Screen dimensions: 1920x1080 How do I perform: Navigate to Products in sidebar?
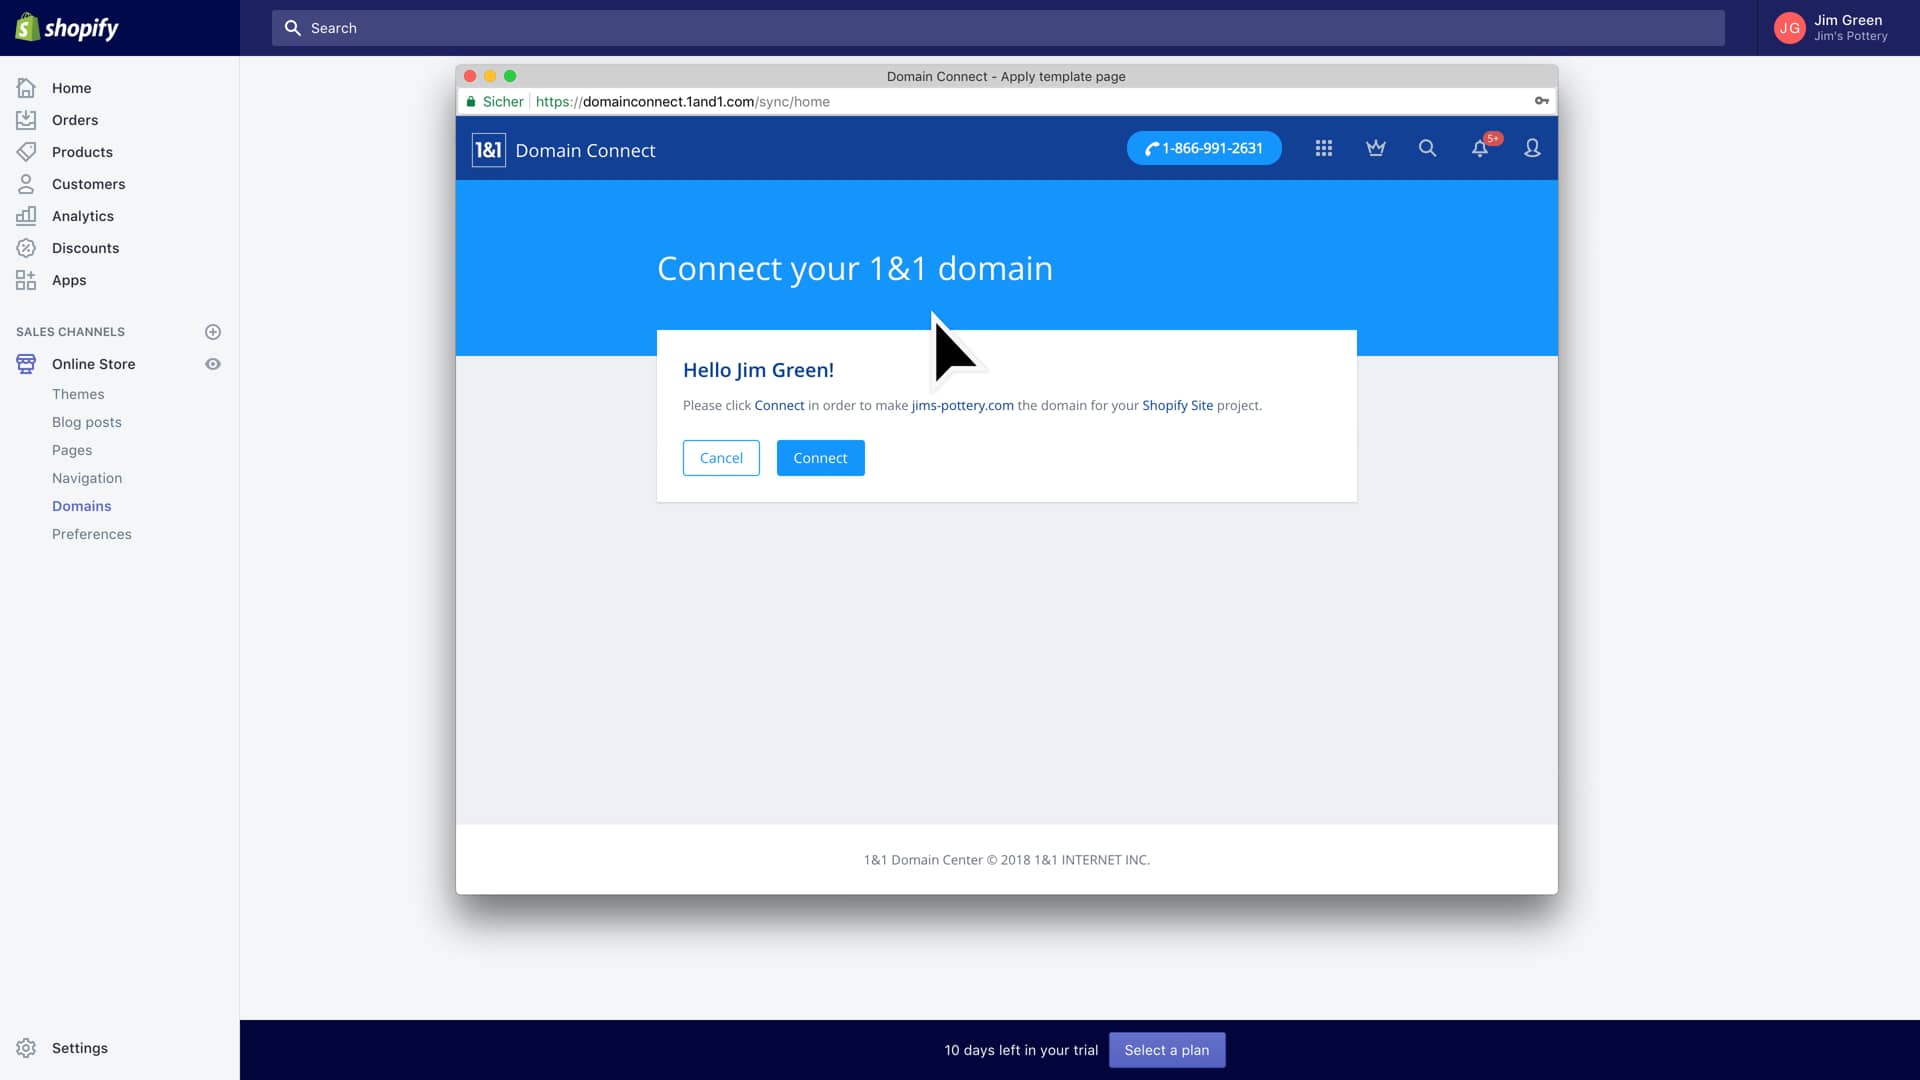(82, 152)
